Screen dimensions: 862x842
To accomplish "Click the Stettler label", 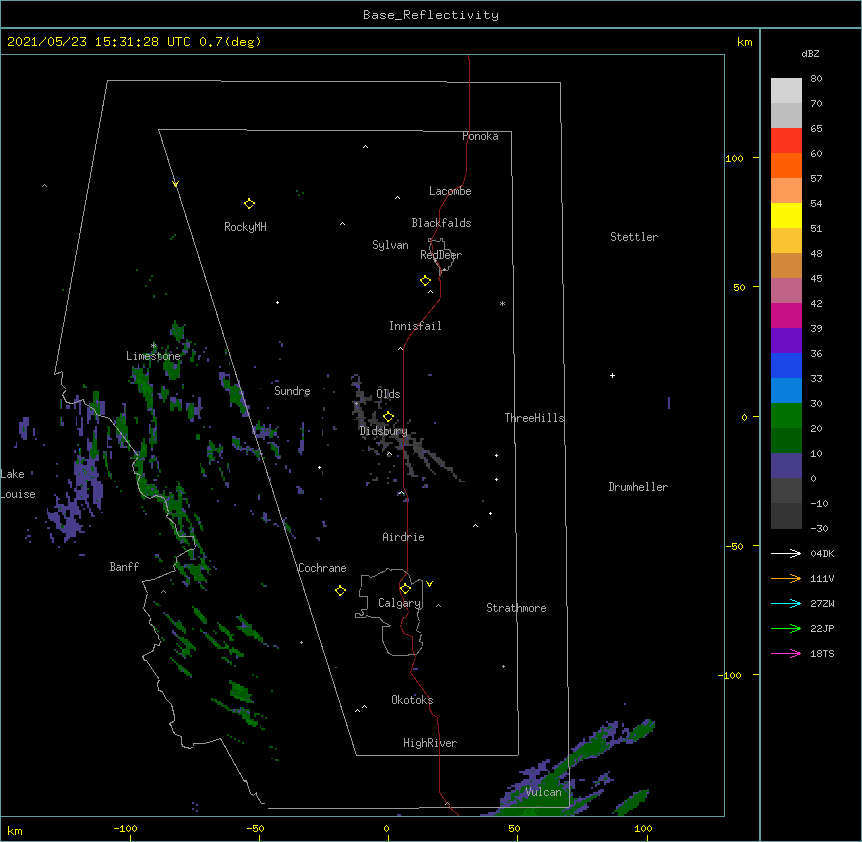I will pyautogui.click(x=634, y=237).
